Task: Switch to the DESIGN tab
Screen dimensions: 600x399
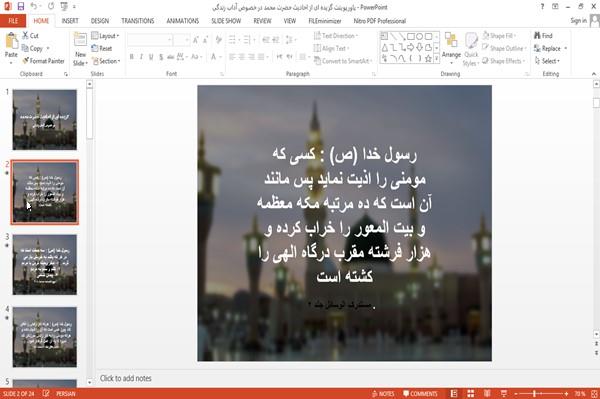Action: (99, 21)
